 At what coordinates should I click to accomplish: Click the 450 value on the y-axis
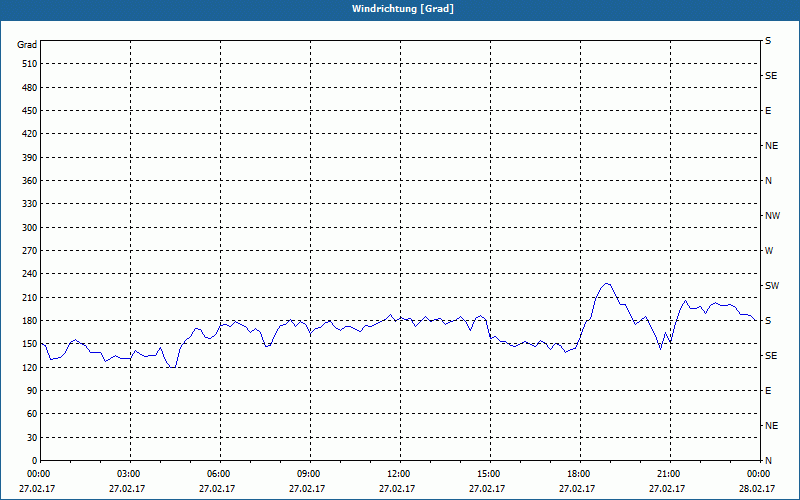29,111
